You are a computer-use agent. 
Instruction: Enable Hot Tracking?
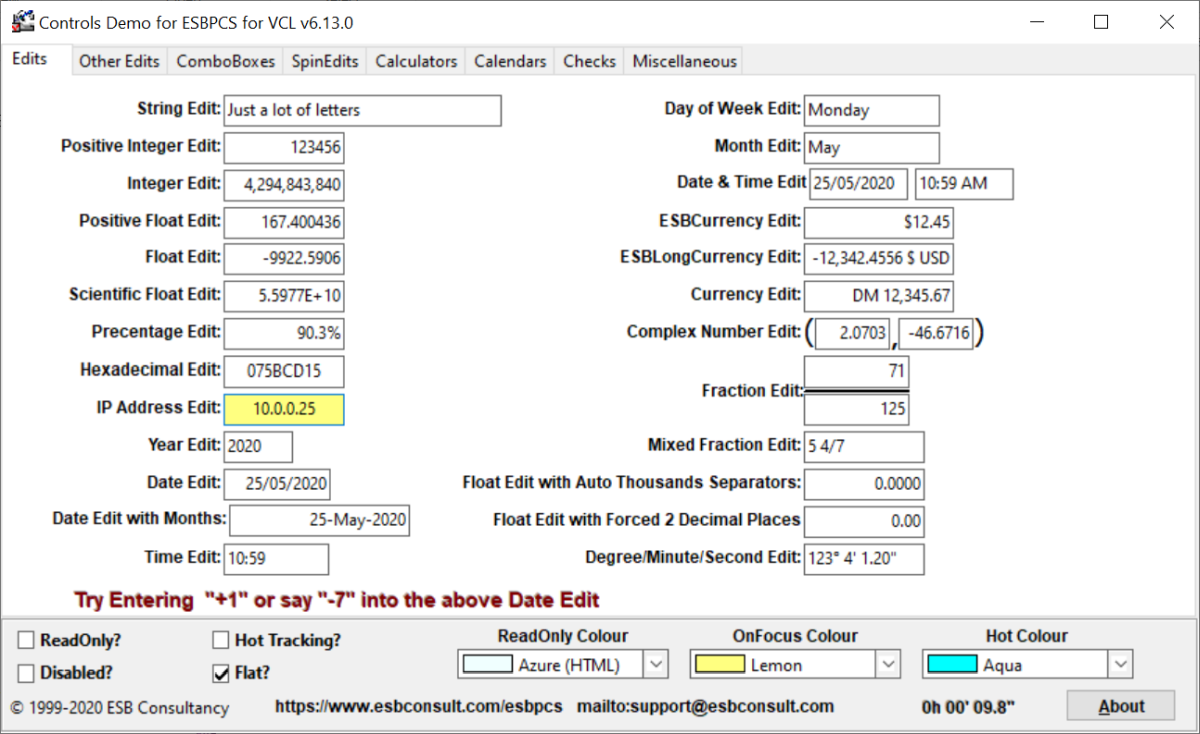point(220,639)
